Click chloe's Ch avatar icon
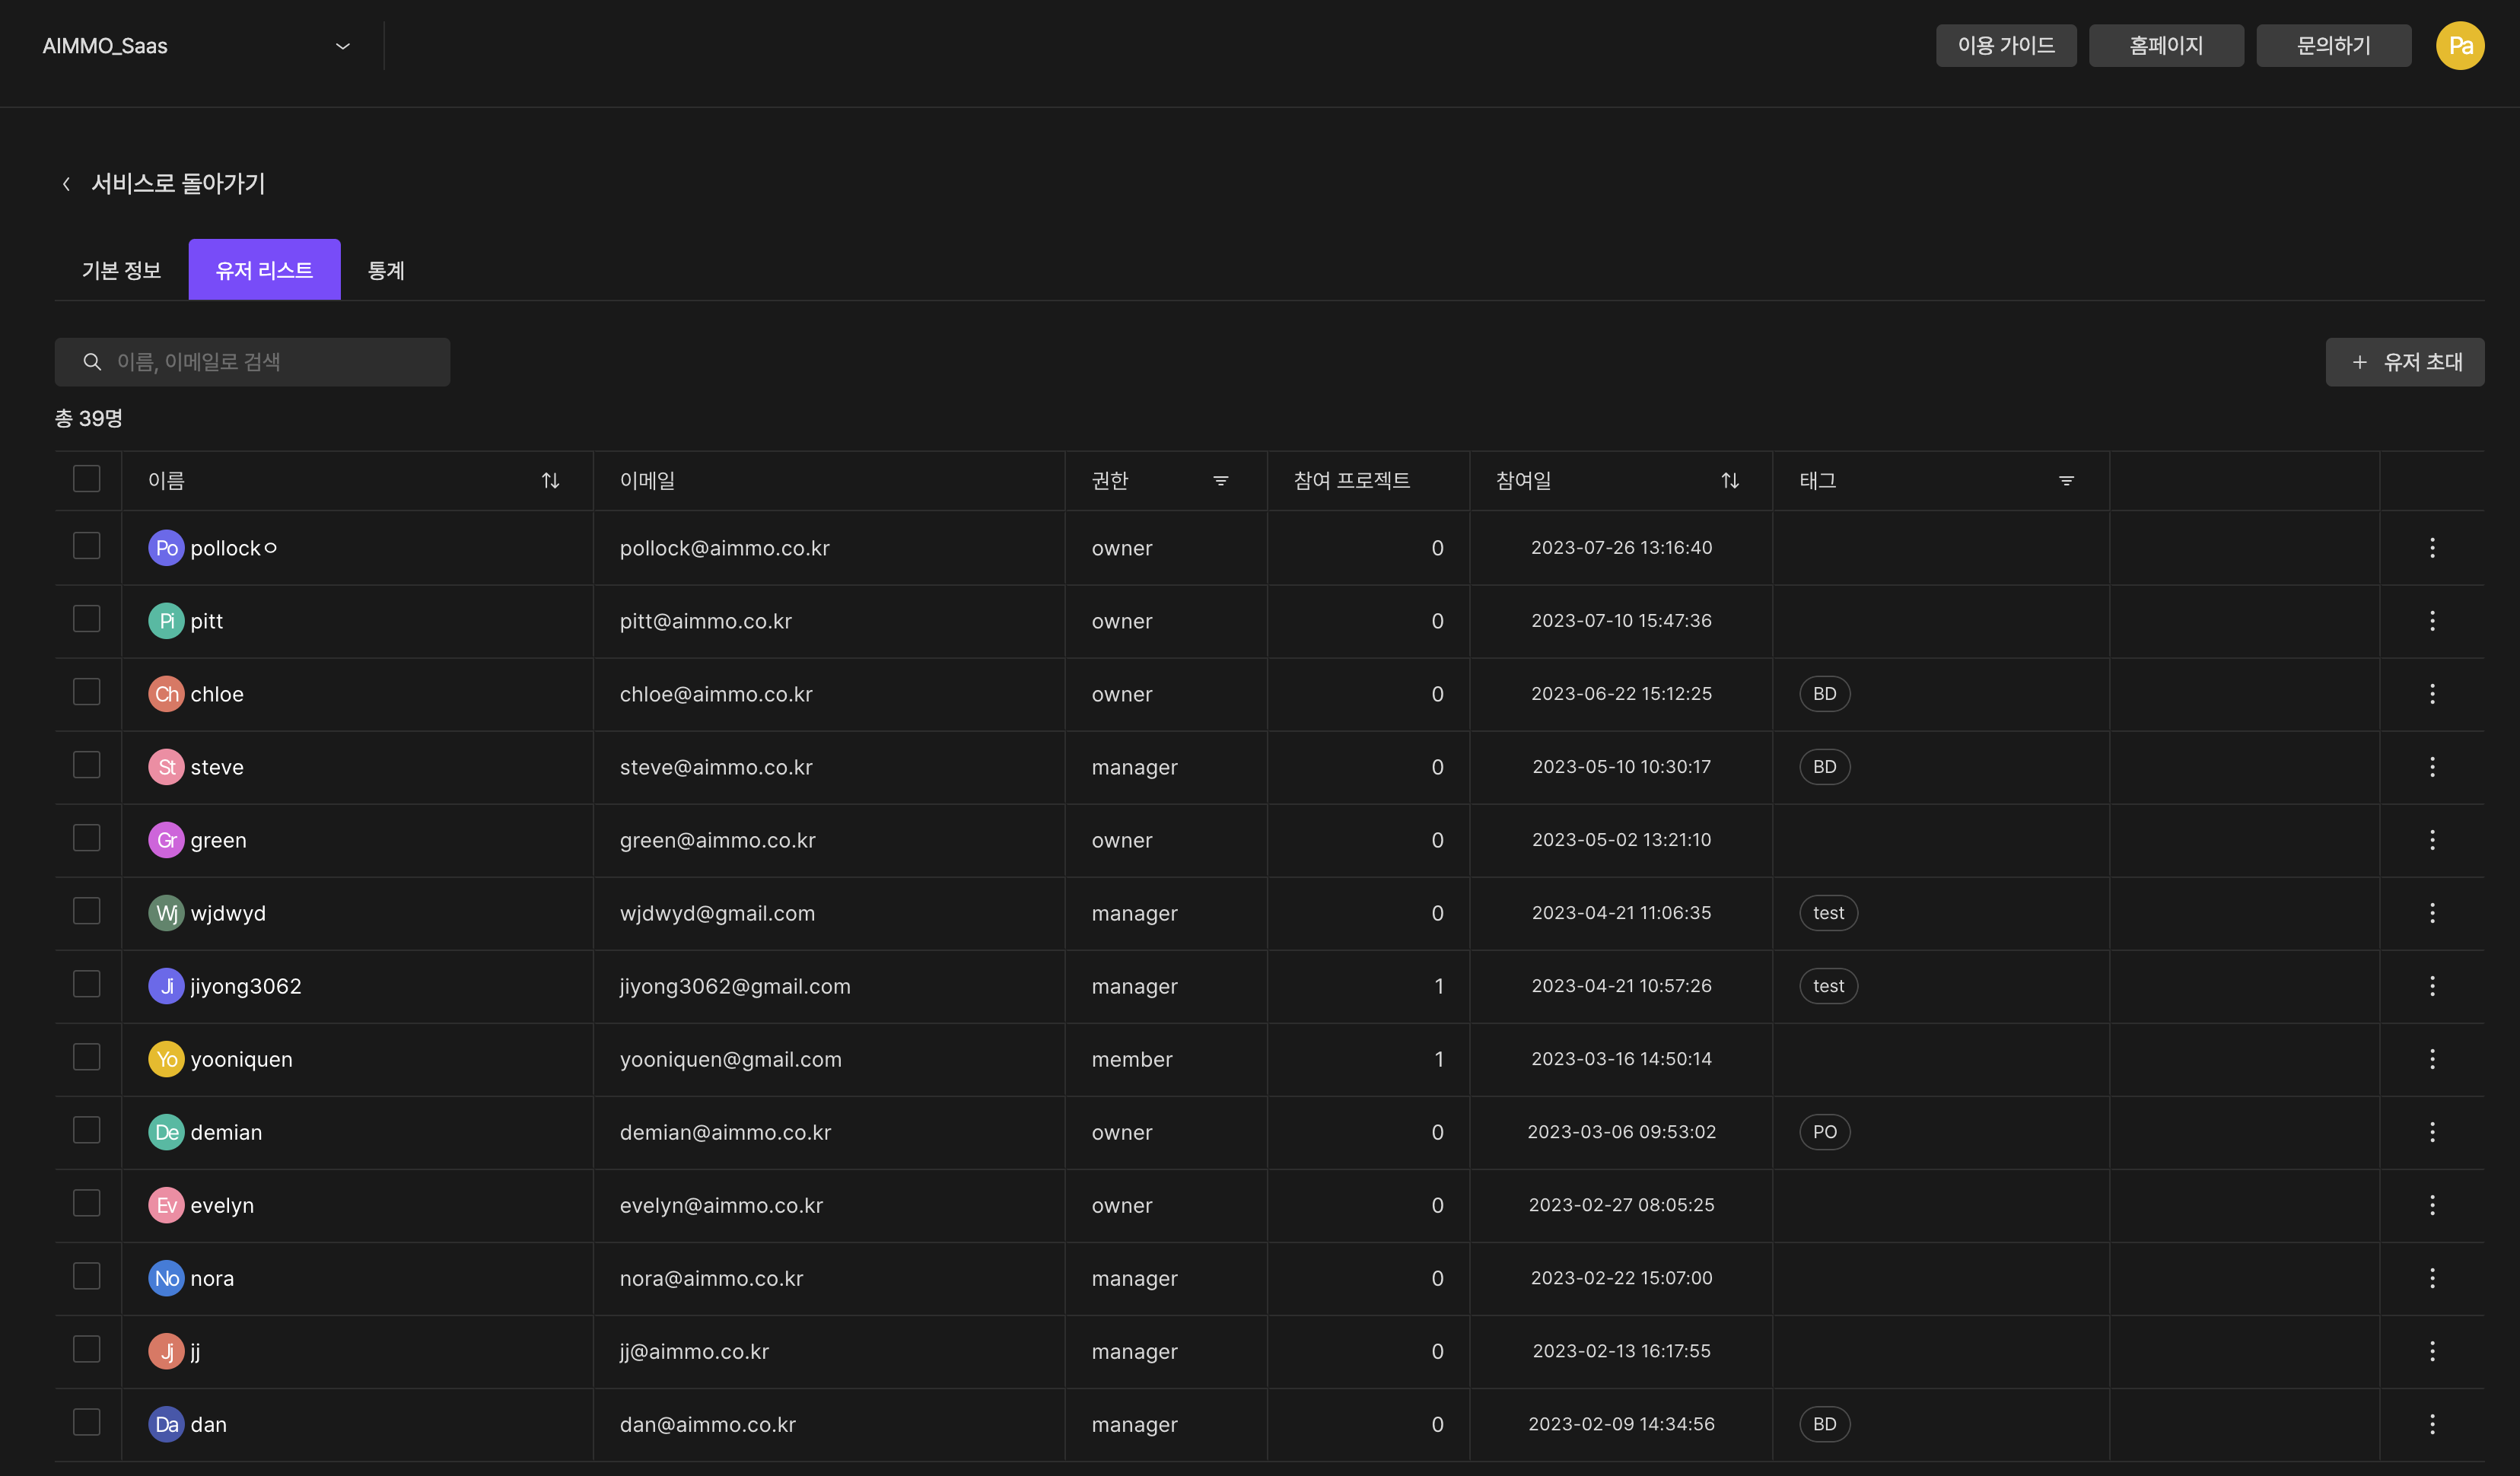The image size is (2520, 1476). [x=166, y=694]
